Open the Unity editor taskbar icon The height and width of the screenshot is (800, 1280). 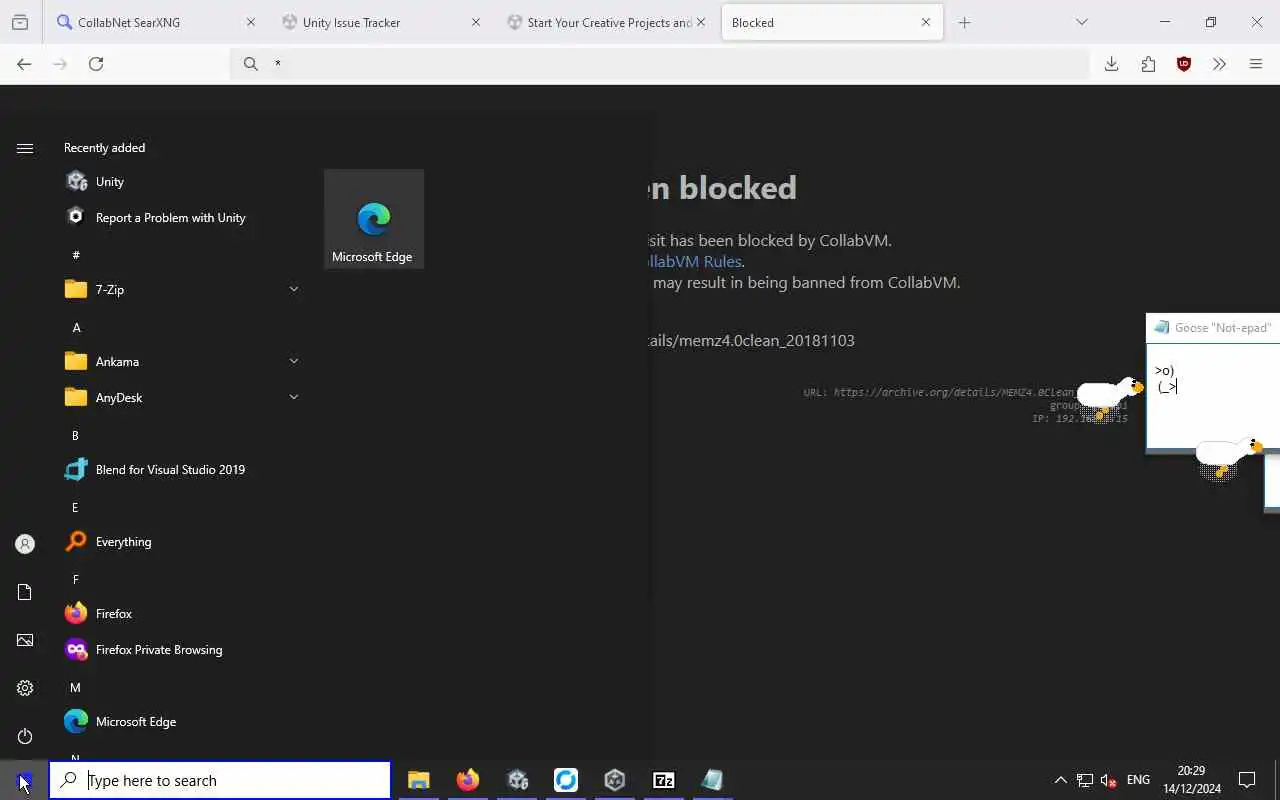point(615,780)
